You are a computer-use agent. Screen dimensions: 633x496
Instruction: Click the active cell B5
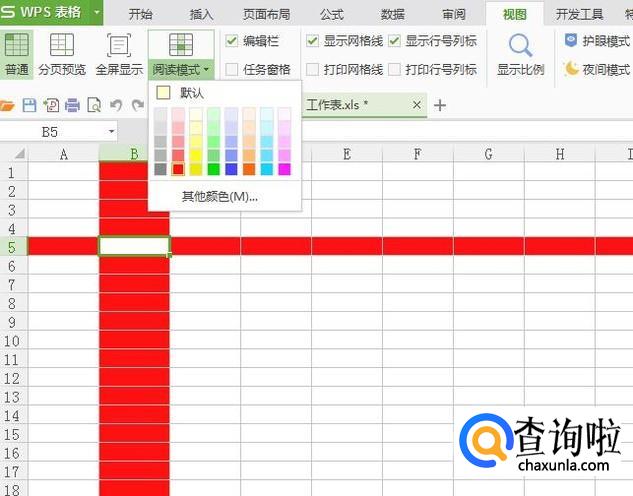point(134,246)
